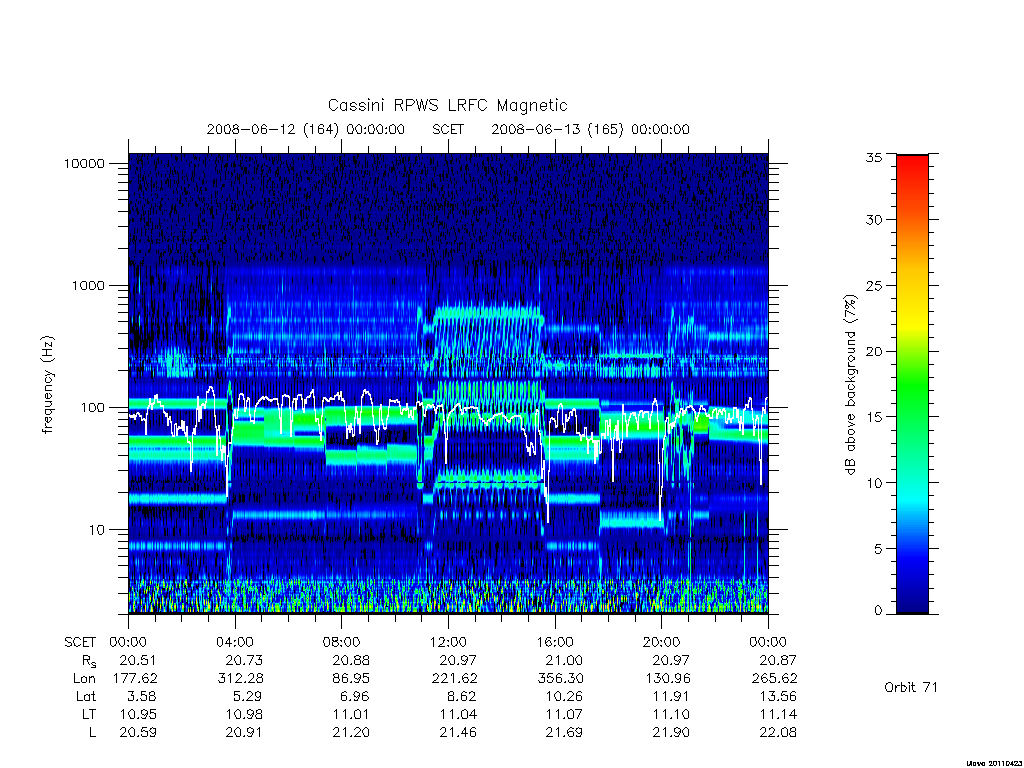Viewport: 1024px width, 768px height.
Task: Click the Rs value 21.00
Action: tap(564, 660)
